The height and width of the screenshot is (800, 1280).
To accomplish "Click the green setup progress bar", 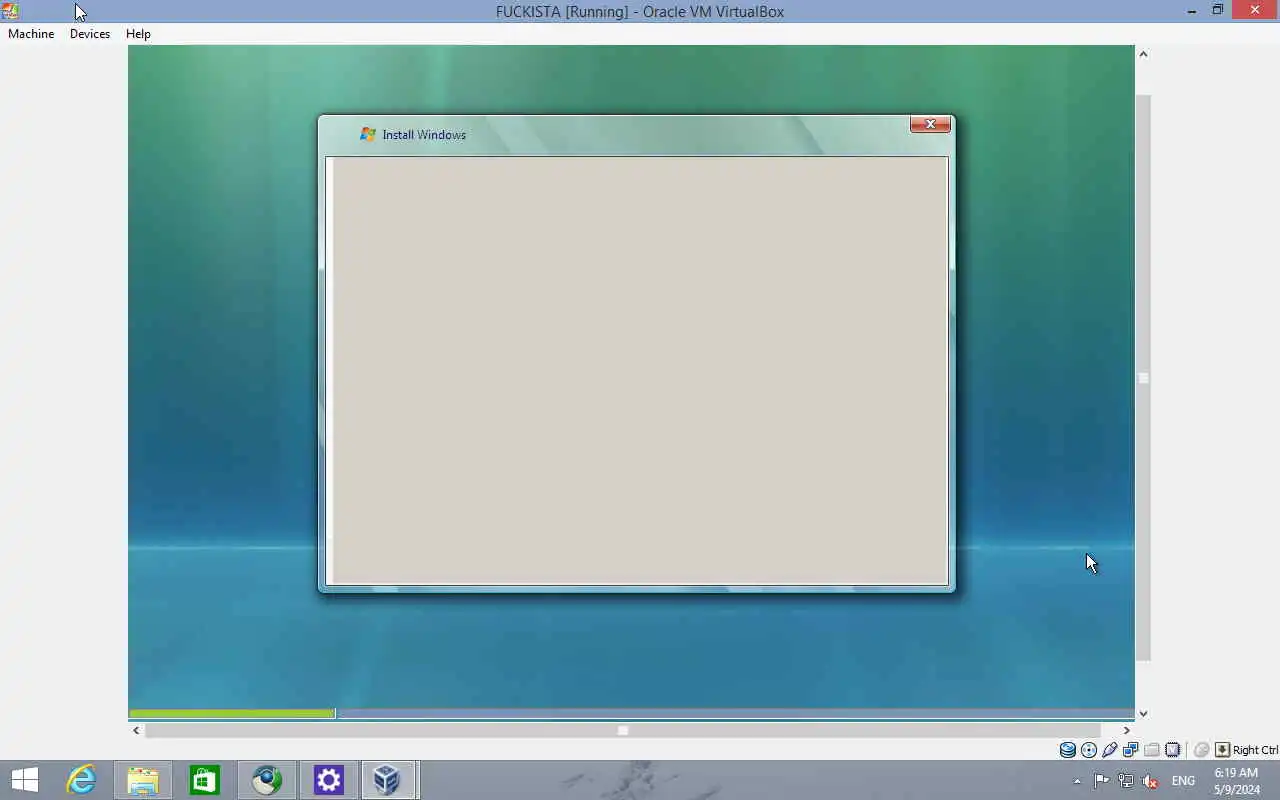I will click(232, 713).
